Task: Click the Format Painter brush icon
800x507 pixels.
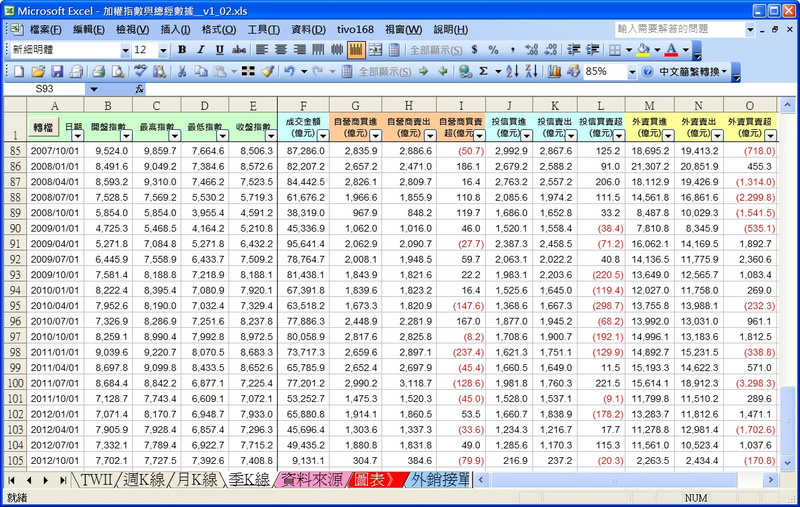Action: click(x=268, y=71)
